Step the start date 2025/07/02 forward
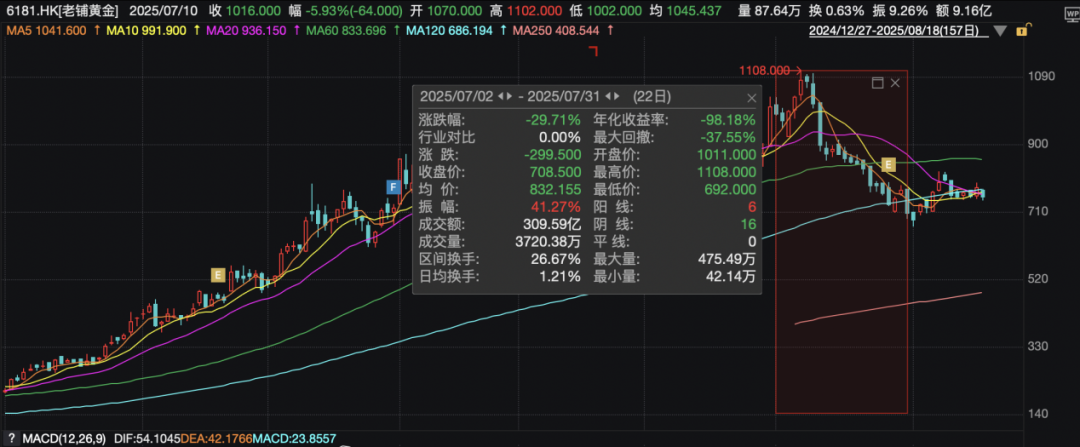Viewport: 1080px width, 447px height. (x=508, y=97)
